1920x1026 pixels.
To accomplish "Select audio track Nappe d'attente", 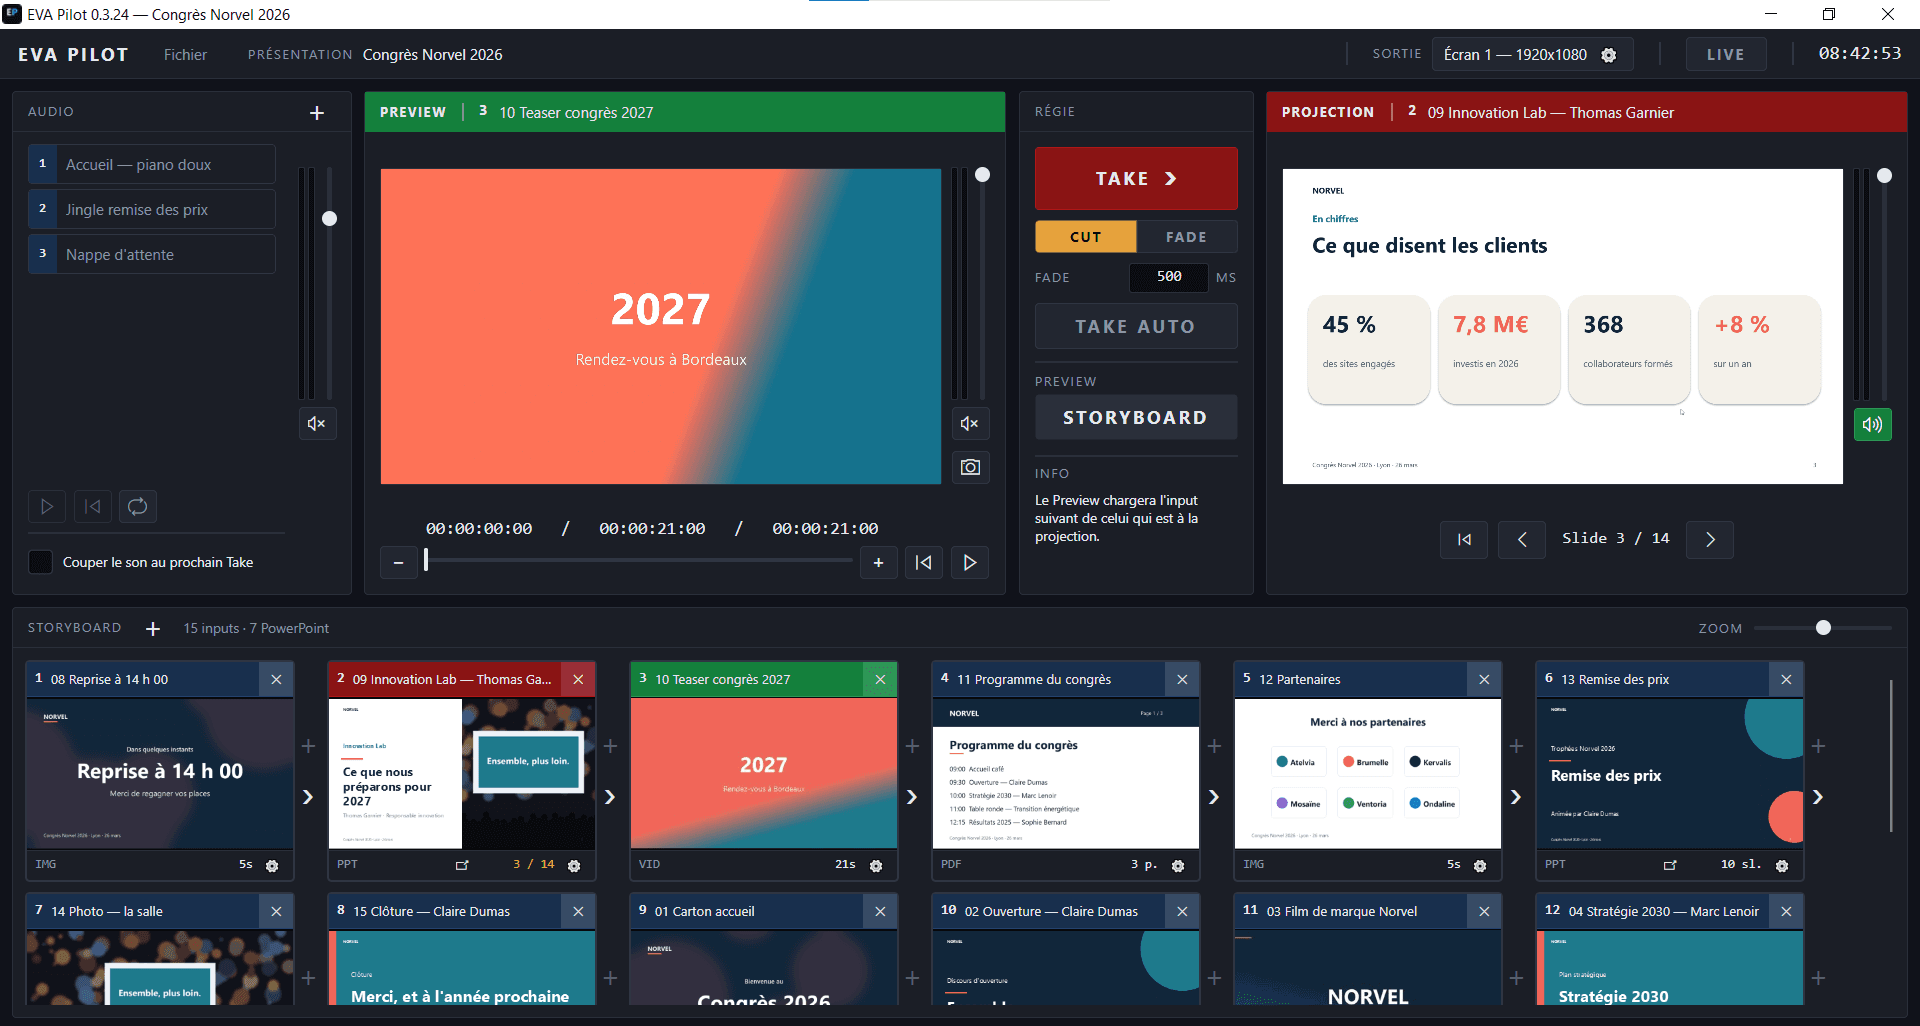I will [x=152, y=254].
